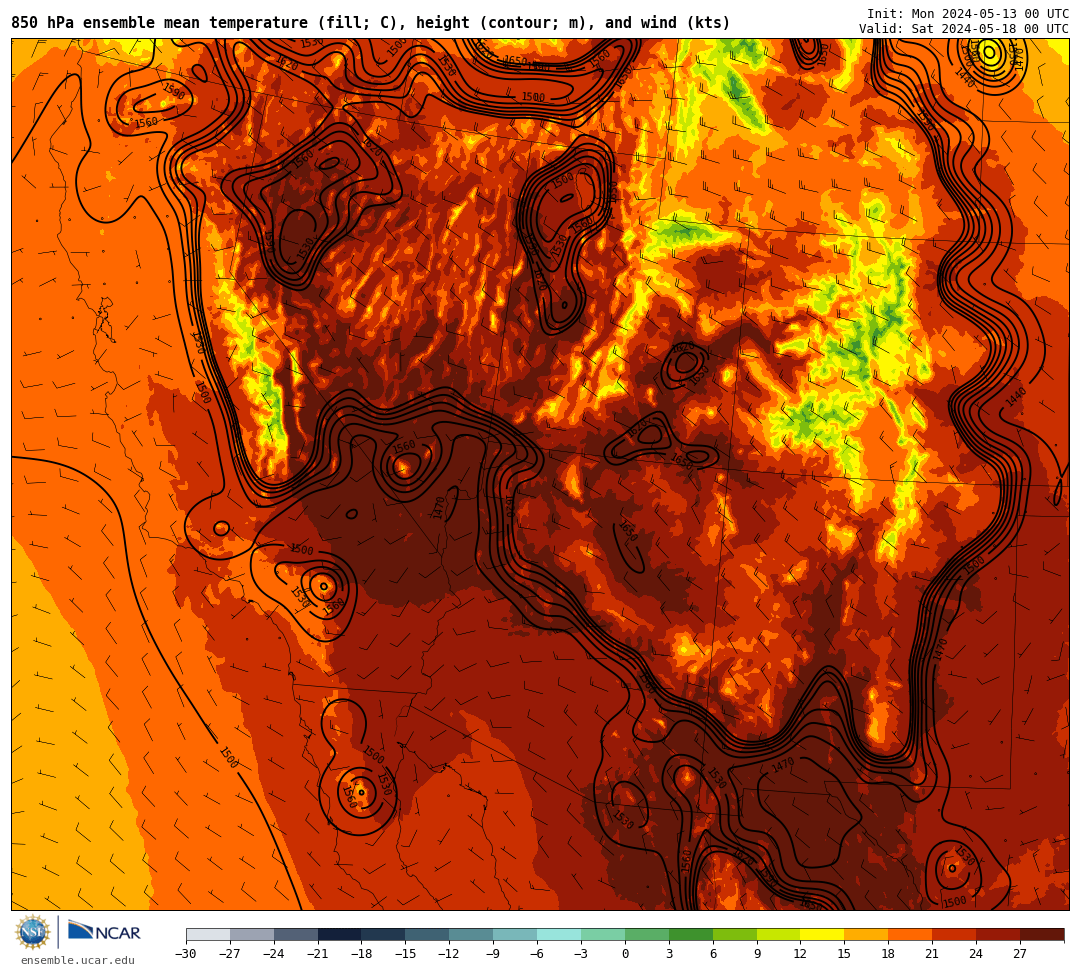Click the −9 colorbar tick label
Viewport: 1080px width, 973px height.
pyautogui.click(x=494, y=954)
